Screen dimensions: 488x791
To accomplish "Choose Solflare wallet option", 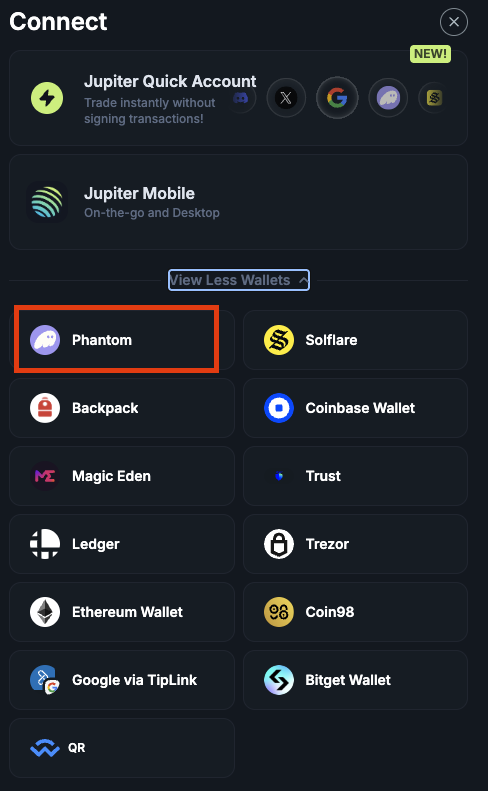I will [355, 340].
